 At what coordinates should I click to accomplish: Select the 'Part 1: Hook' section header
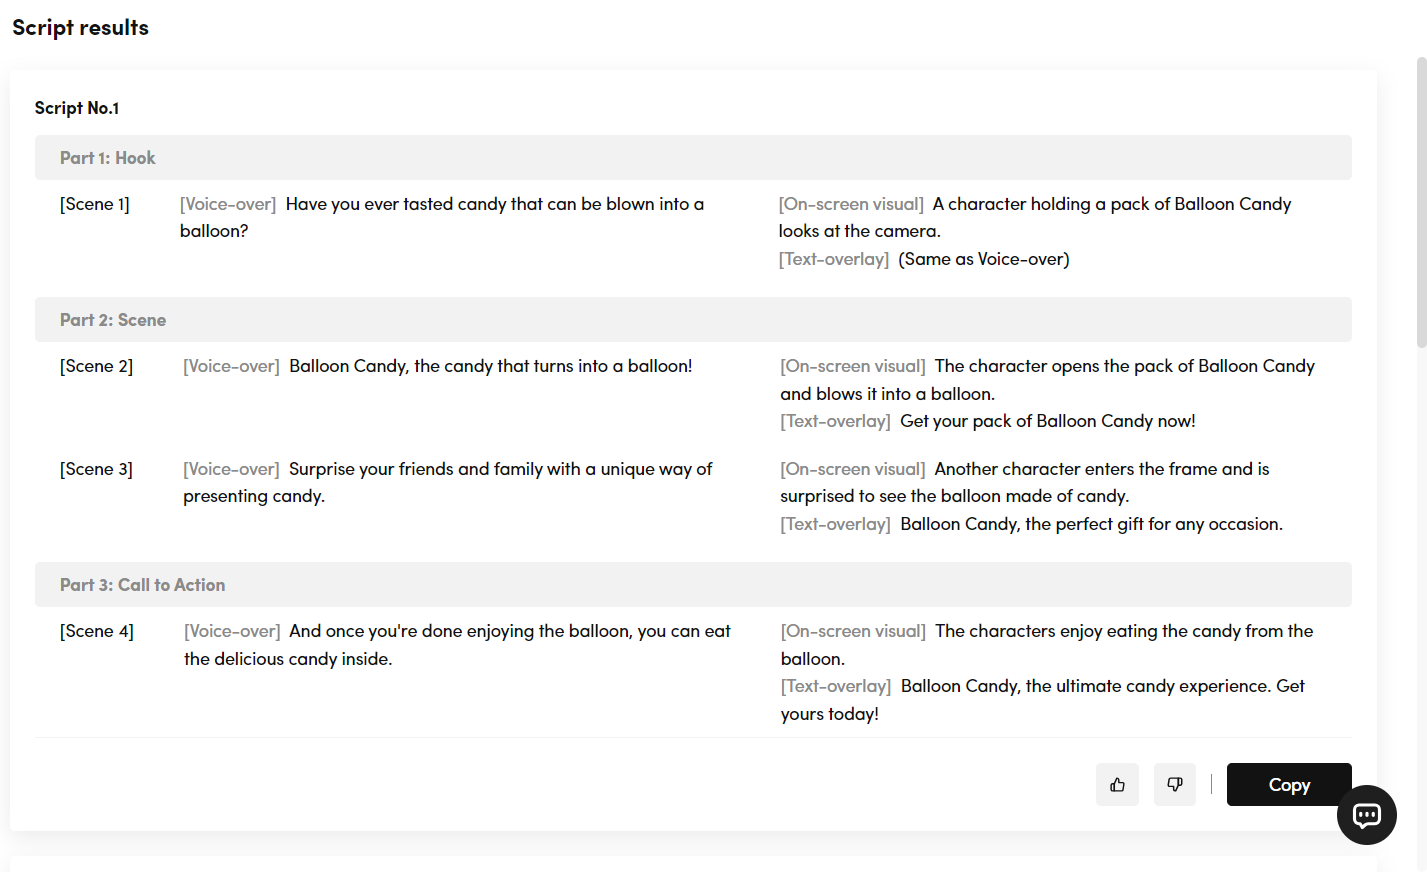pos(693,158)
